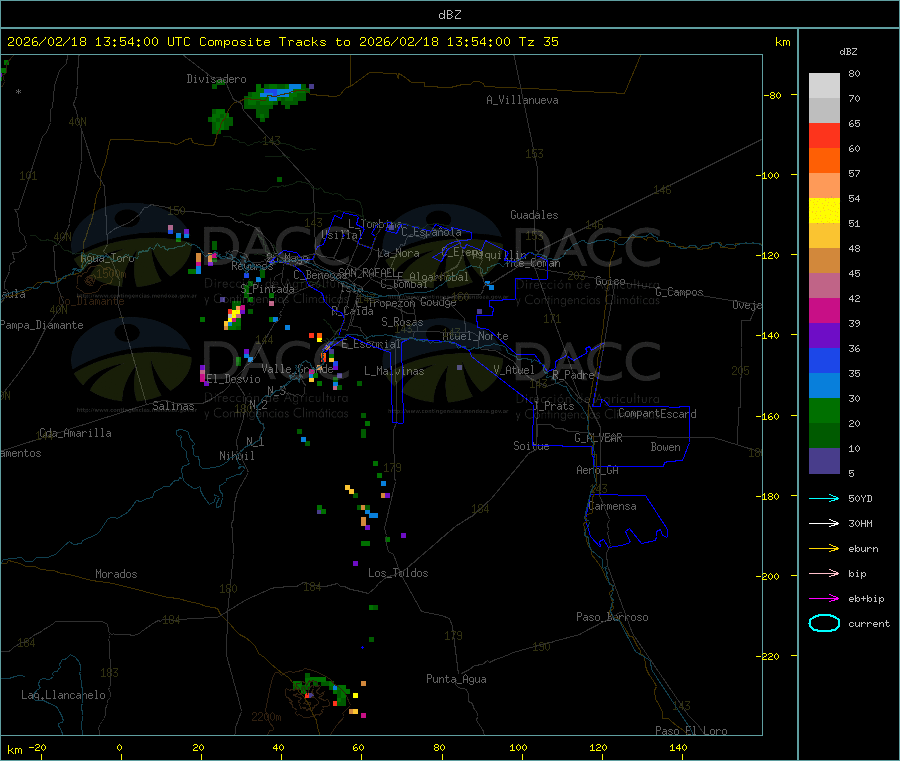This screenshot has height=761, width=900.
Task: Click the 'Los_Toldos' map label
Action: pyautogui.click(x=398, y=573)
